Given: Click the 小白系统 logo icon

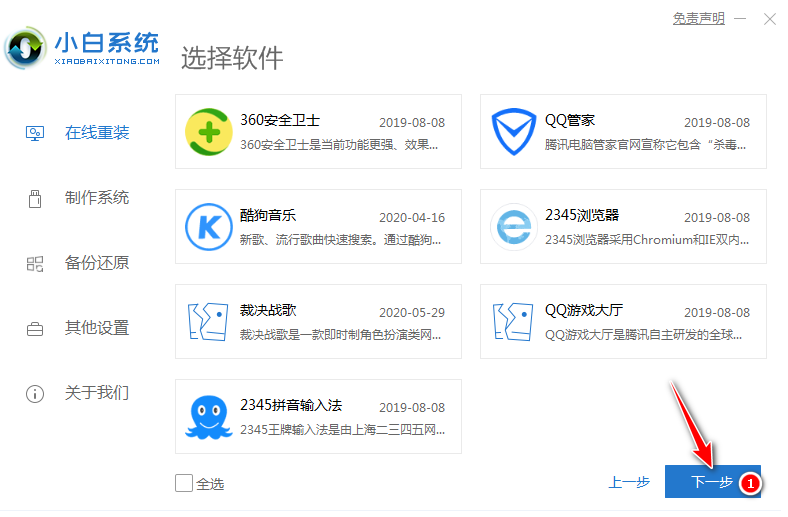Looking at the screenshot, I should tap(25, 48).
